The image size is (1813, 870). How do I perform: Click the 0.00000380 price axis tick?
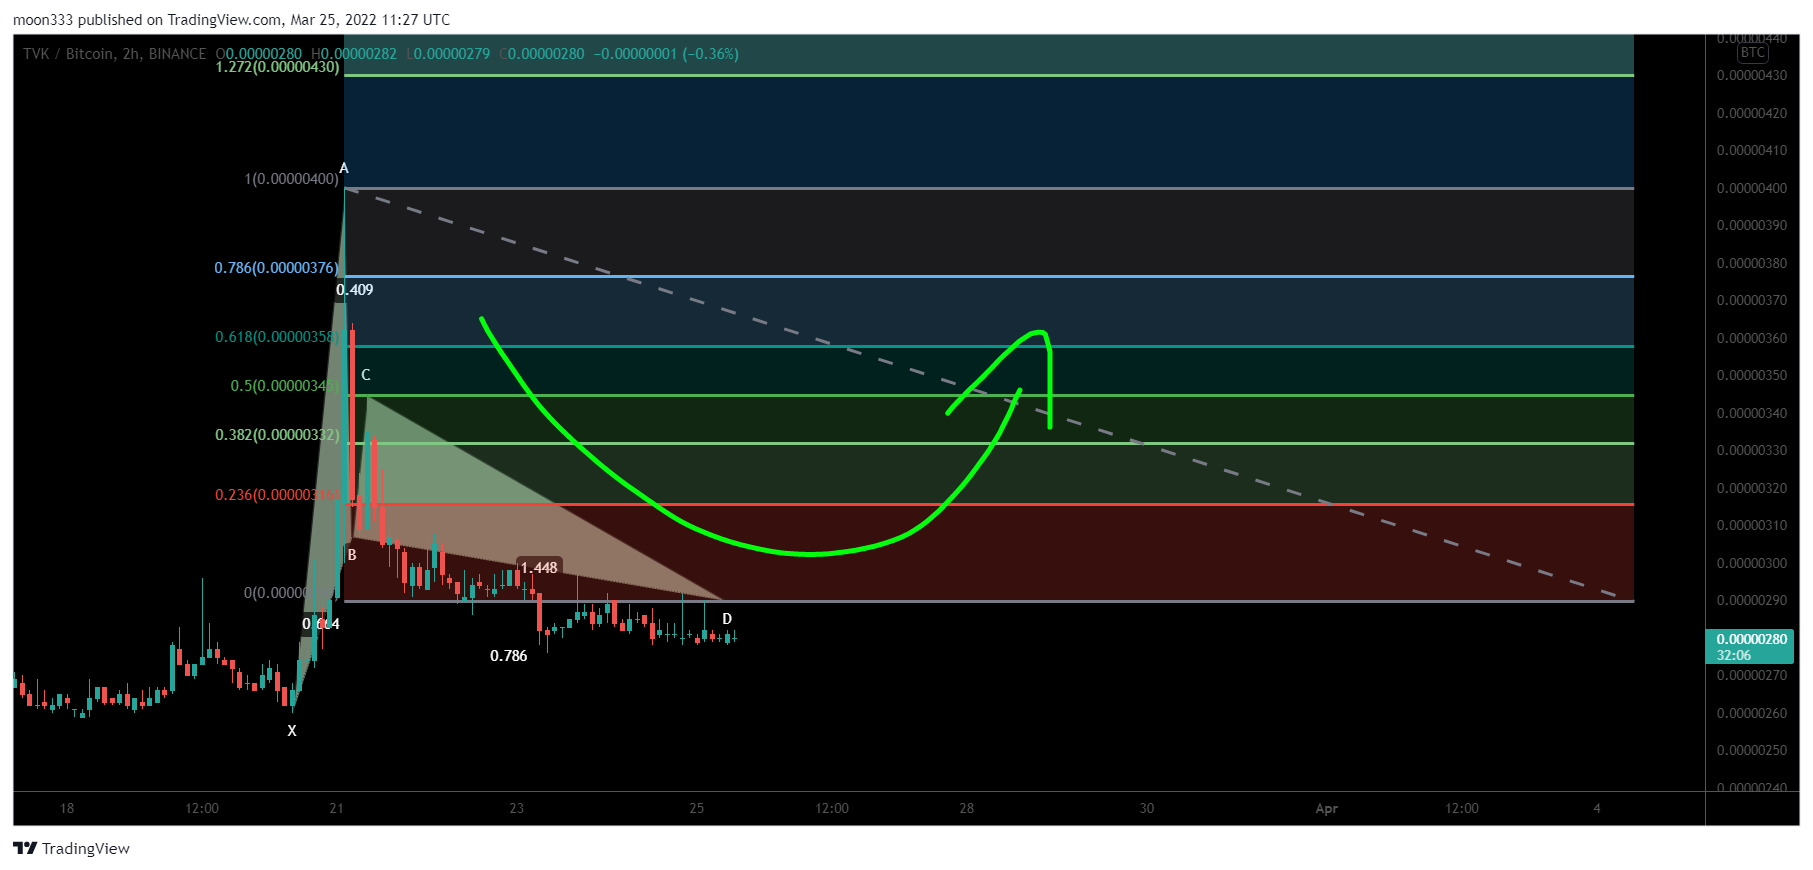click(1752, 263)
